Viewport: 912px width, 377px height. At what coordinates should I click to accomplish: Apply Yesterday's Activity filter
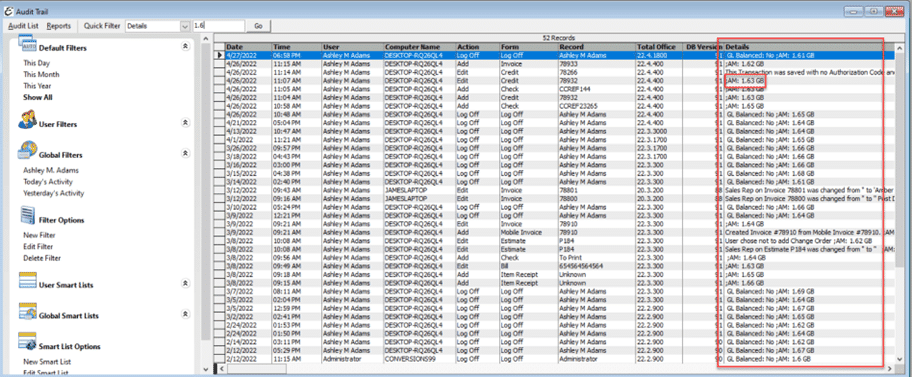tap(54, 193)
